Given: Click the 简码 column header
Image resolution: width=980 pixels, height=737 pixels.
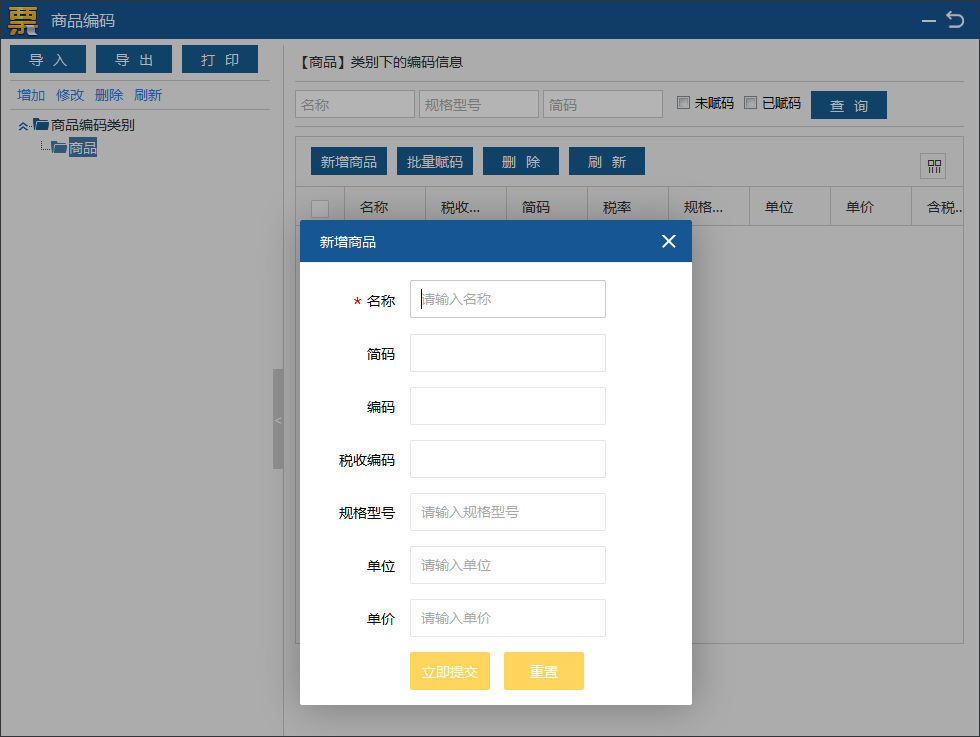Looking at the screenshot, I should coord(547,207).
